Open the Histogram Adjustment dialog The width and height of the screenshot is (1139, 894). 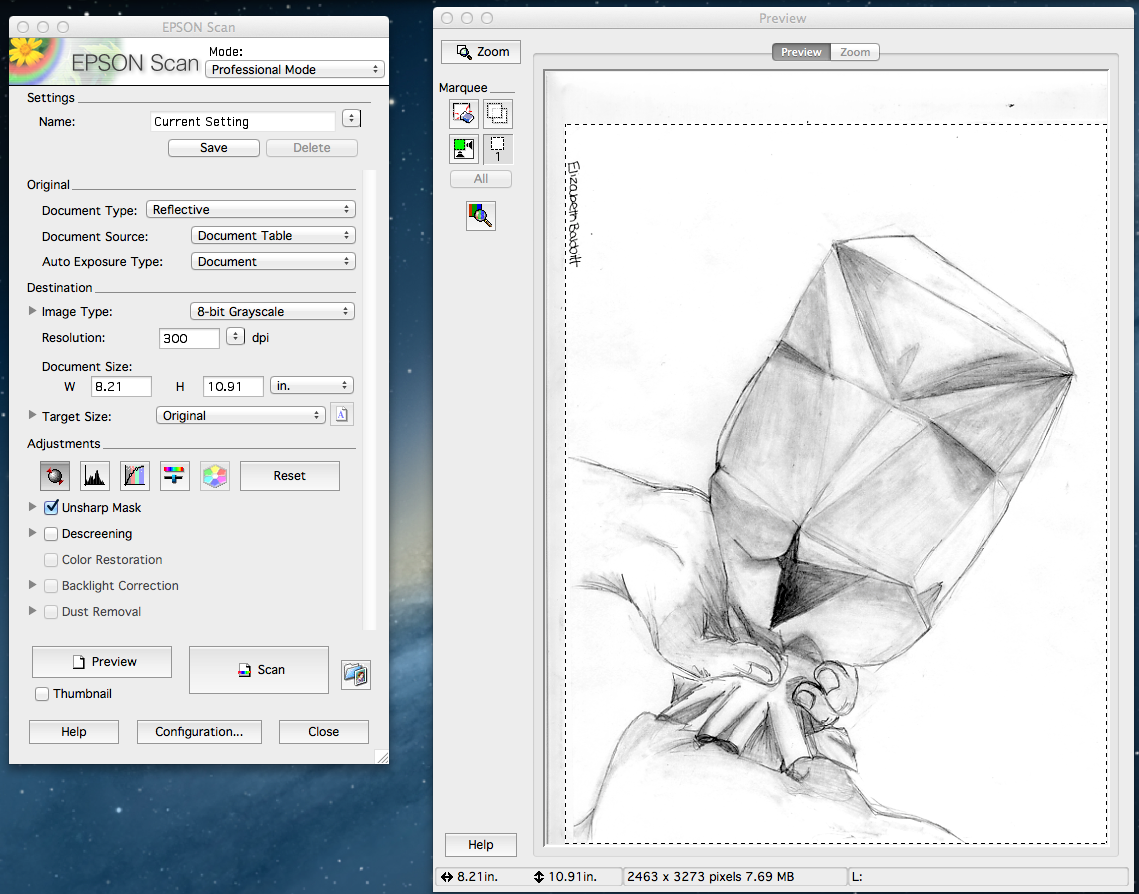point(95,476)
